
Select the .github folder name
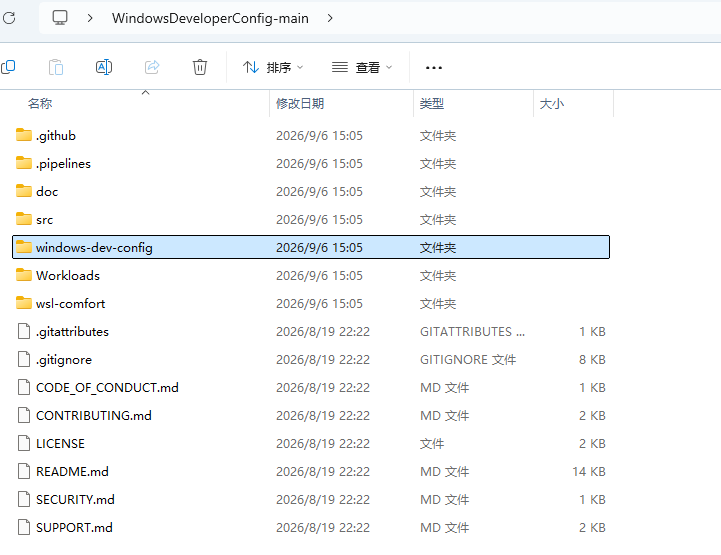[x=56, y=136]
